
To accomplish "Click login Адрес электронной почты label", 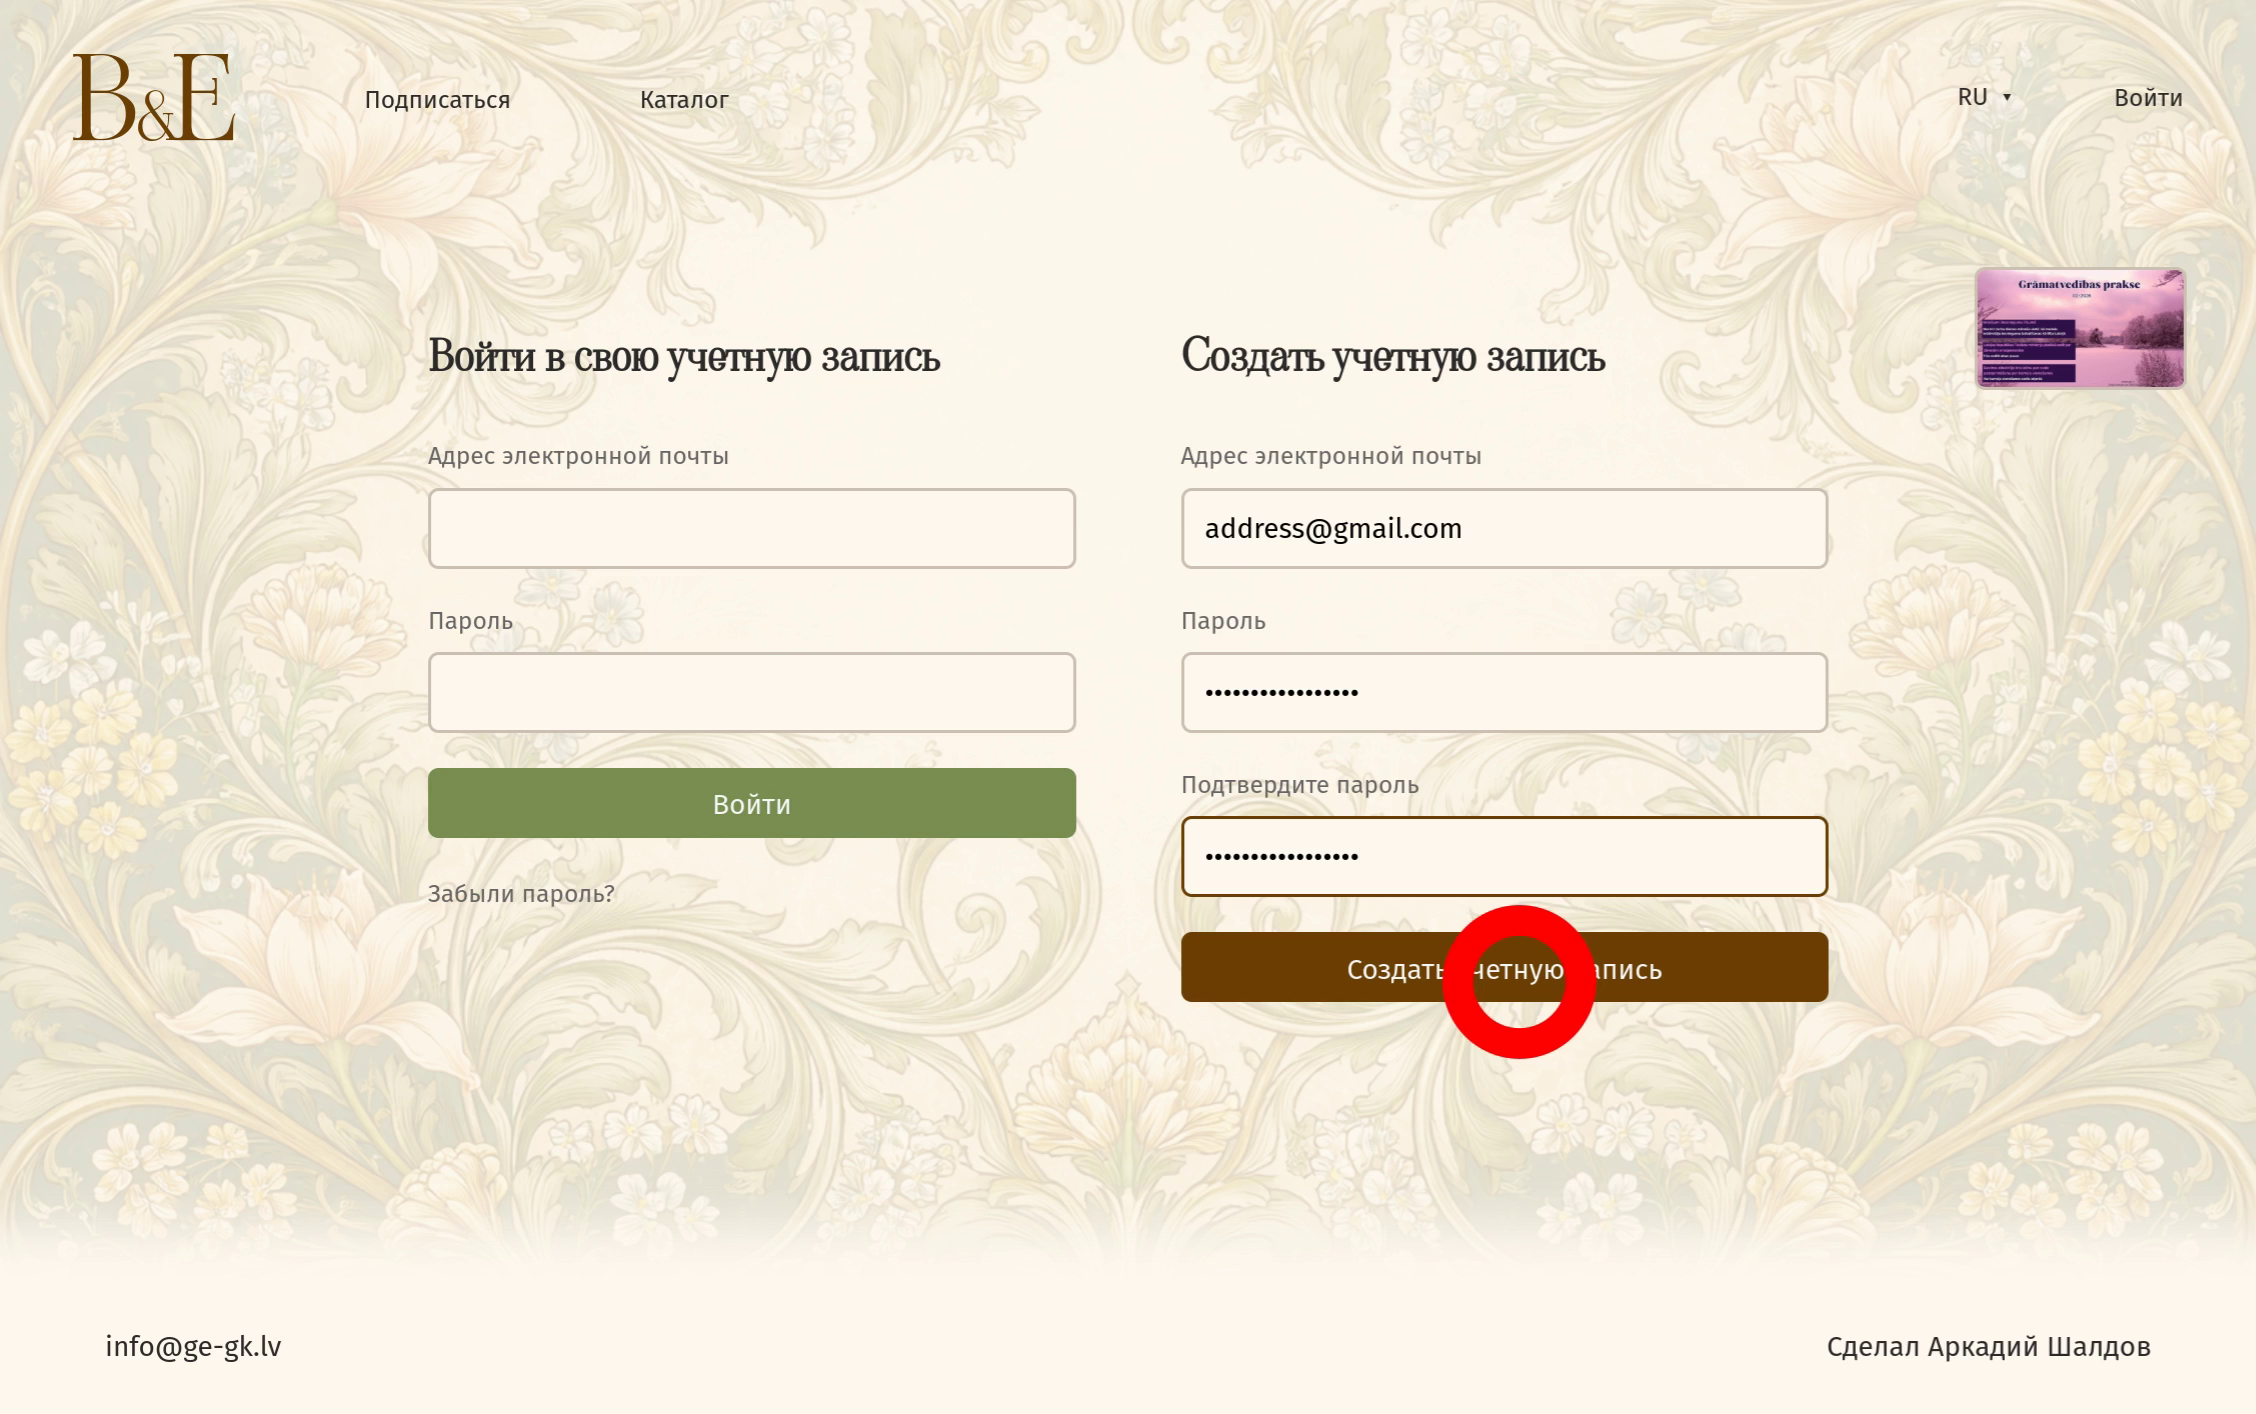I will point(578,456).
